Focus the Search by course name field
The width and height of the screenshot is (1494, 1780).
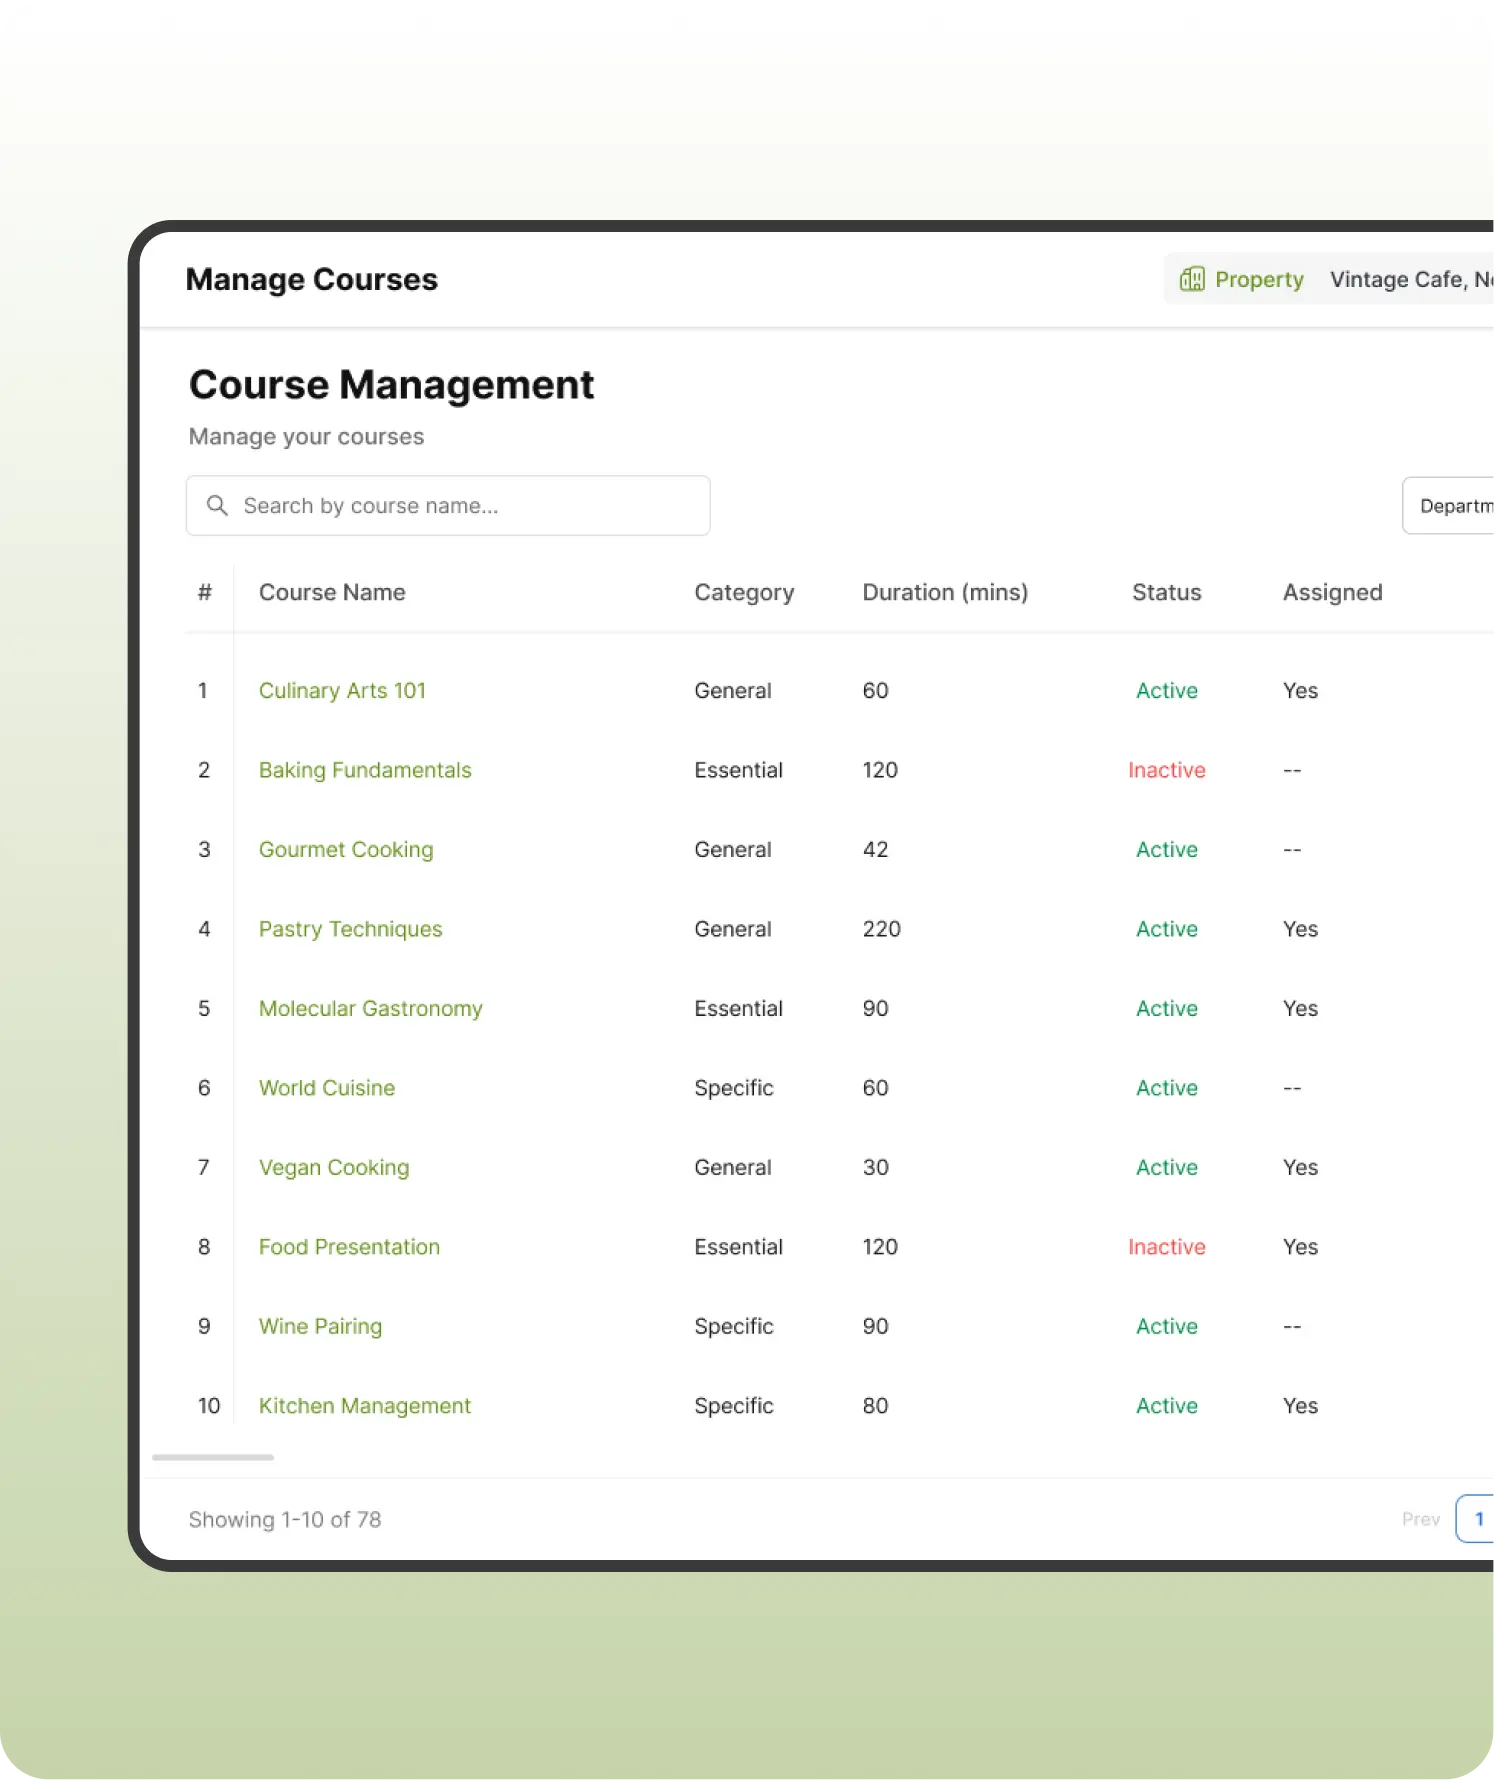448,505
